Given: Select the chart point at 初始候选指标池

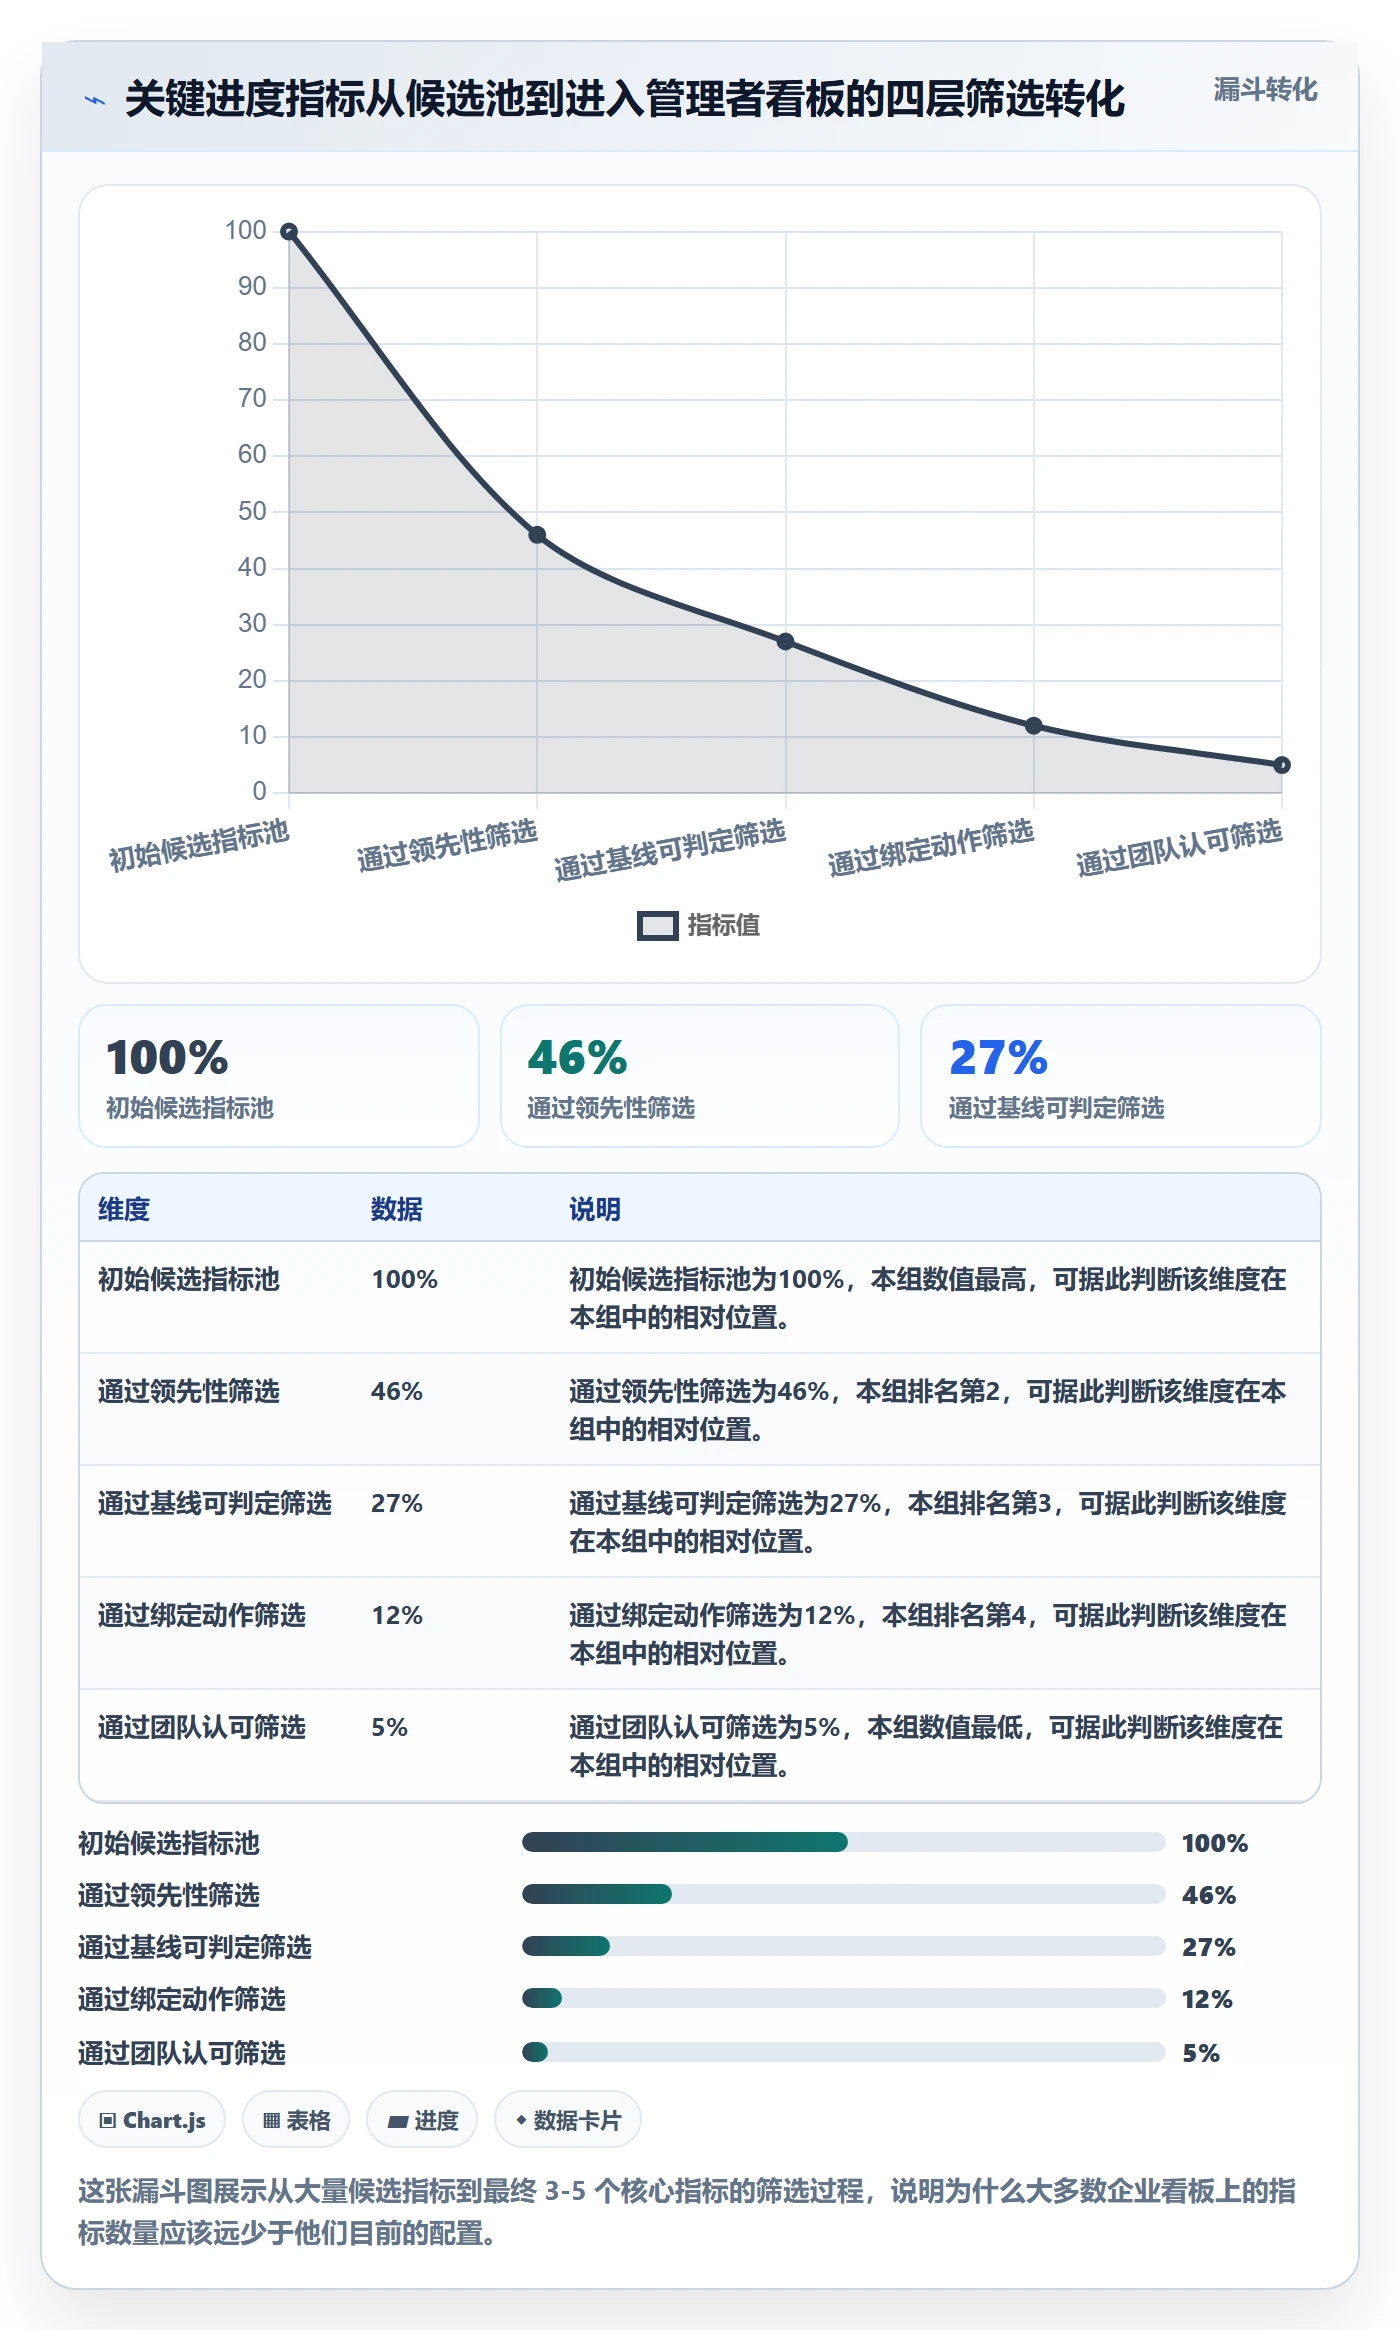Looking at the screenshot, I should 289,232.
